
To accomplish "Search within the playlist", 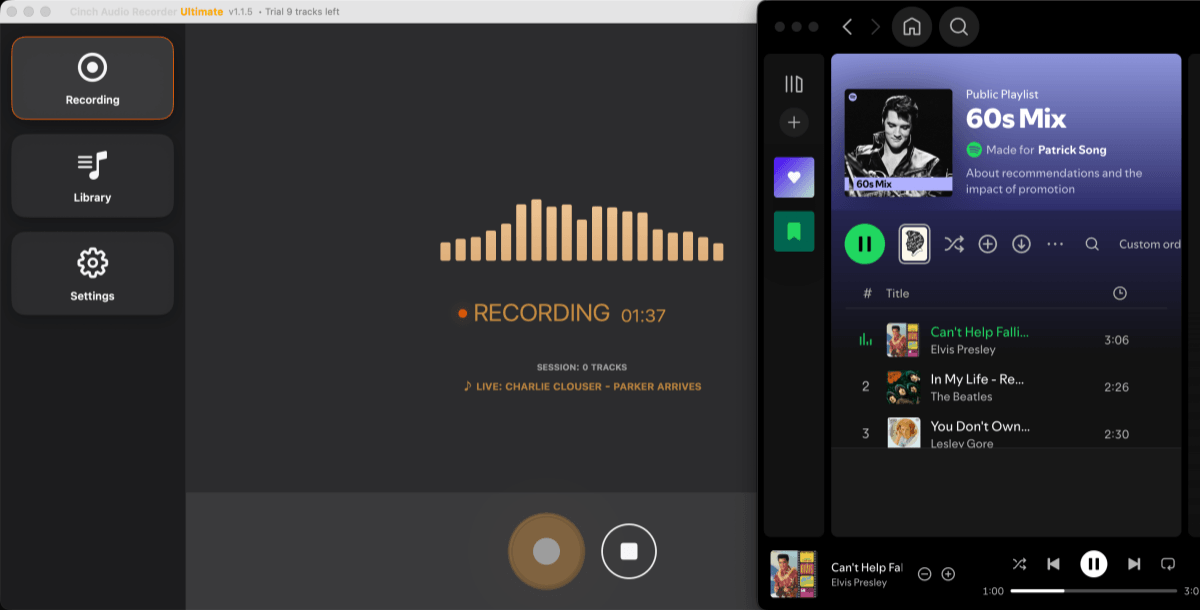I will click(1092, 244).
